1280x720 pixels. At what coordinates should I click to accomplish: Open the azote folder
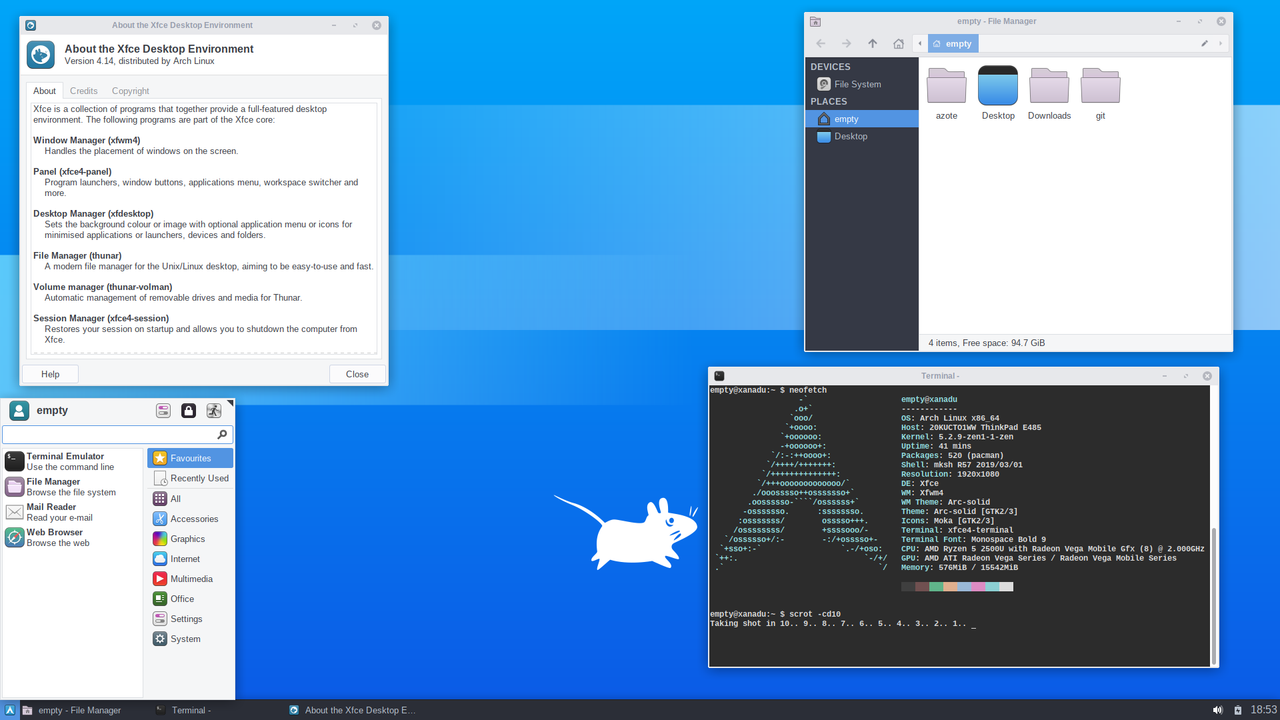946,94
